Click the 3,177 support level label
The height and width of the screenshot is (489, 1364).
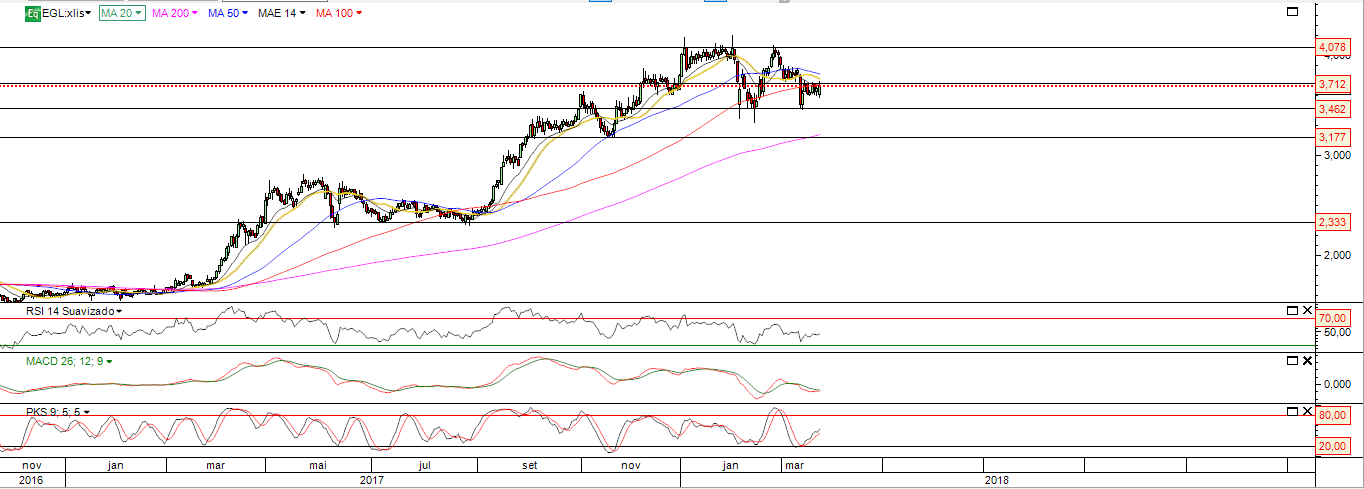(1331, 137)
